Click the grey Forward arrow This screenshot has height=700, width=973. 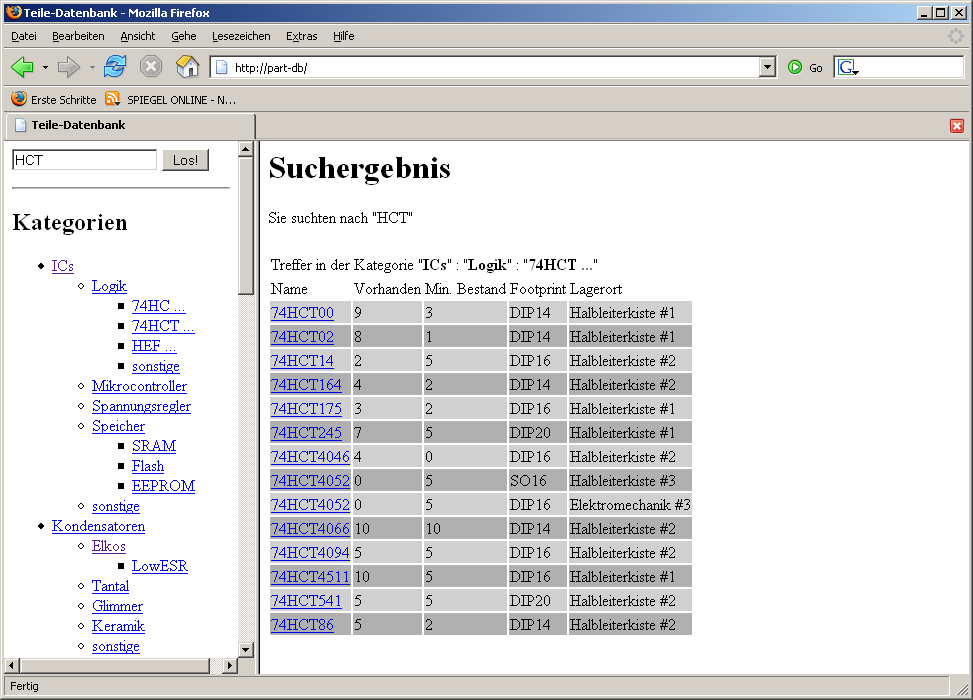pos(68,67)
